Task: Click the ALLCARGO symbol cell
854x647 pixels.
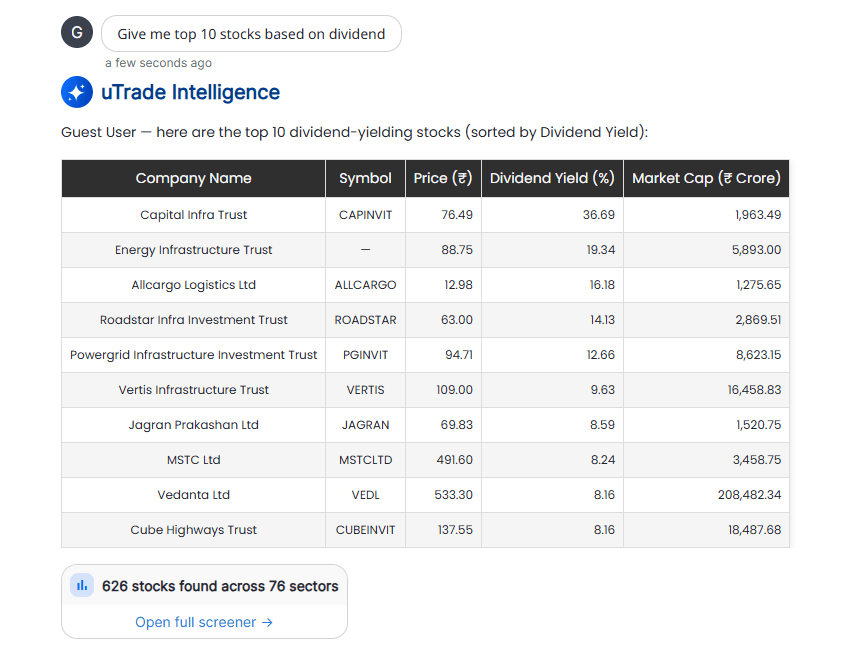Action: pyautogui.click(x=365, y=285)
